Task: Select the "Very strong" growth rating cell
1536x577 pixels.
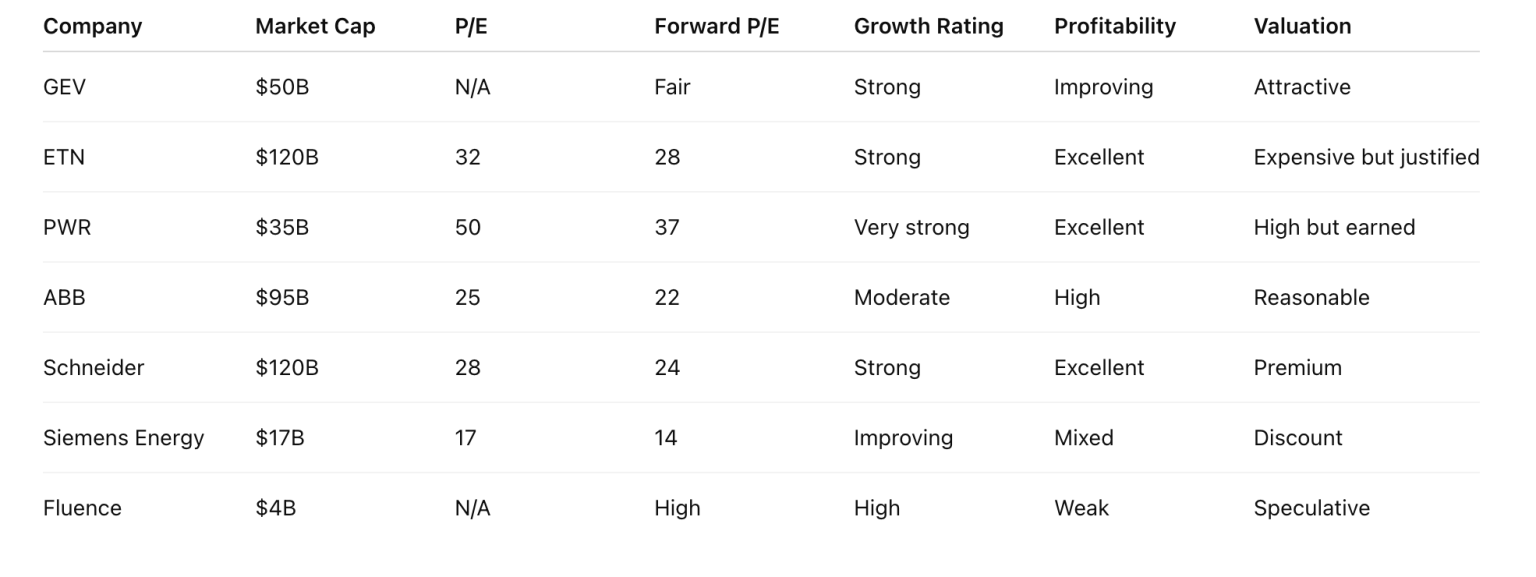Action: pos(911,227)
